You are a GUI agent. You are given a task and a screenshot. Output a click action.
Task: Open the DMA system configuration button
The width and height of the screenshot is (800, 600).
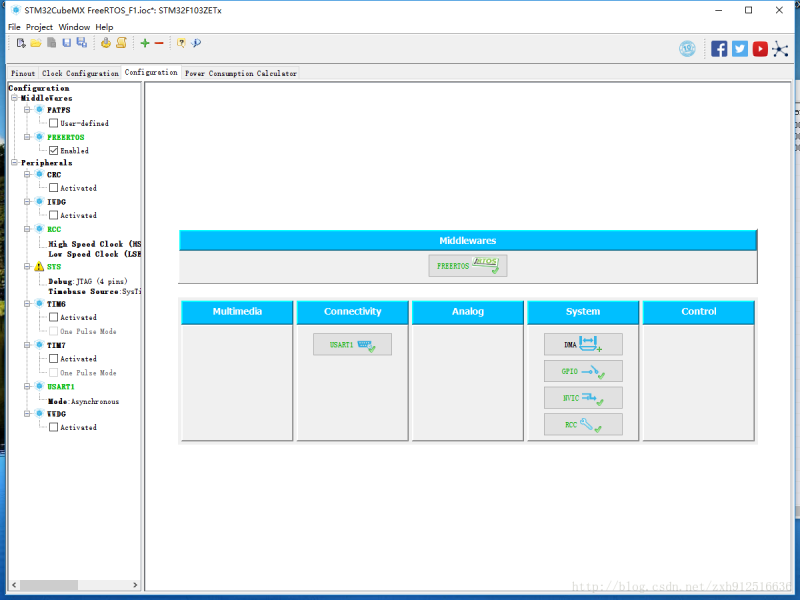pyautogui.click(x=583, y=344)
